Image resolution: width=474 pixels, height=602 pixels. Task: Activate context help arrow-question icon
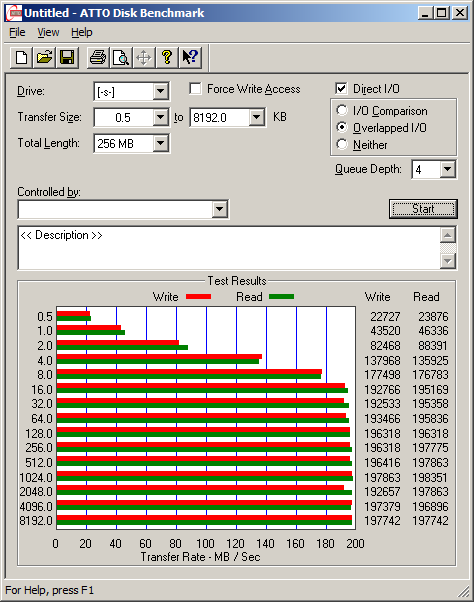tap(190, 58)
